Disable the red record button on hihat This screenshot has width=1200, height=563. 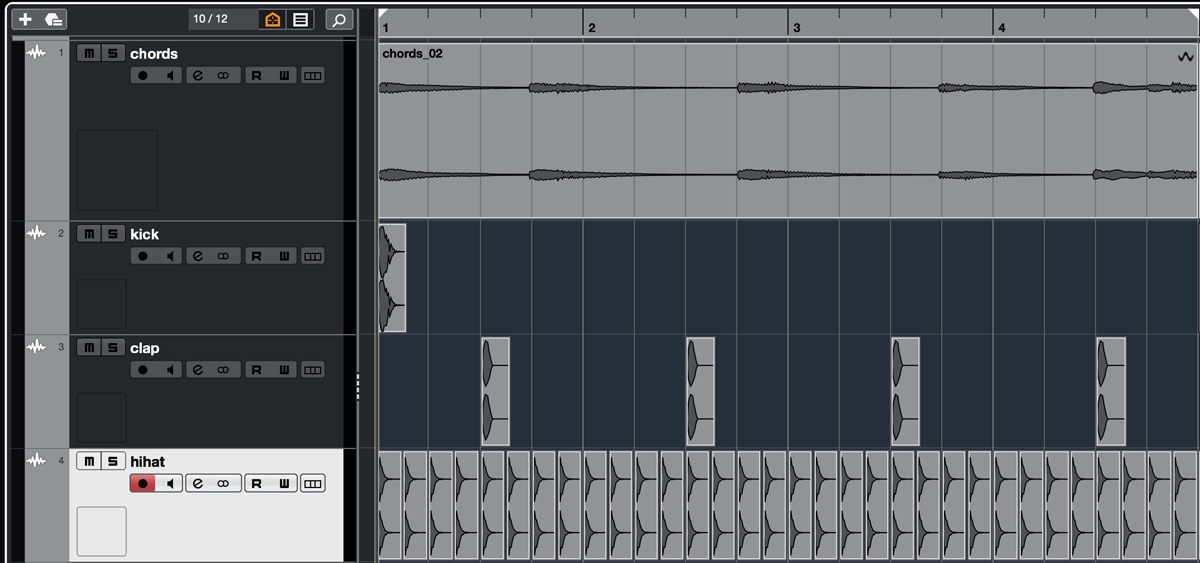[x=142, y=483]
